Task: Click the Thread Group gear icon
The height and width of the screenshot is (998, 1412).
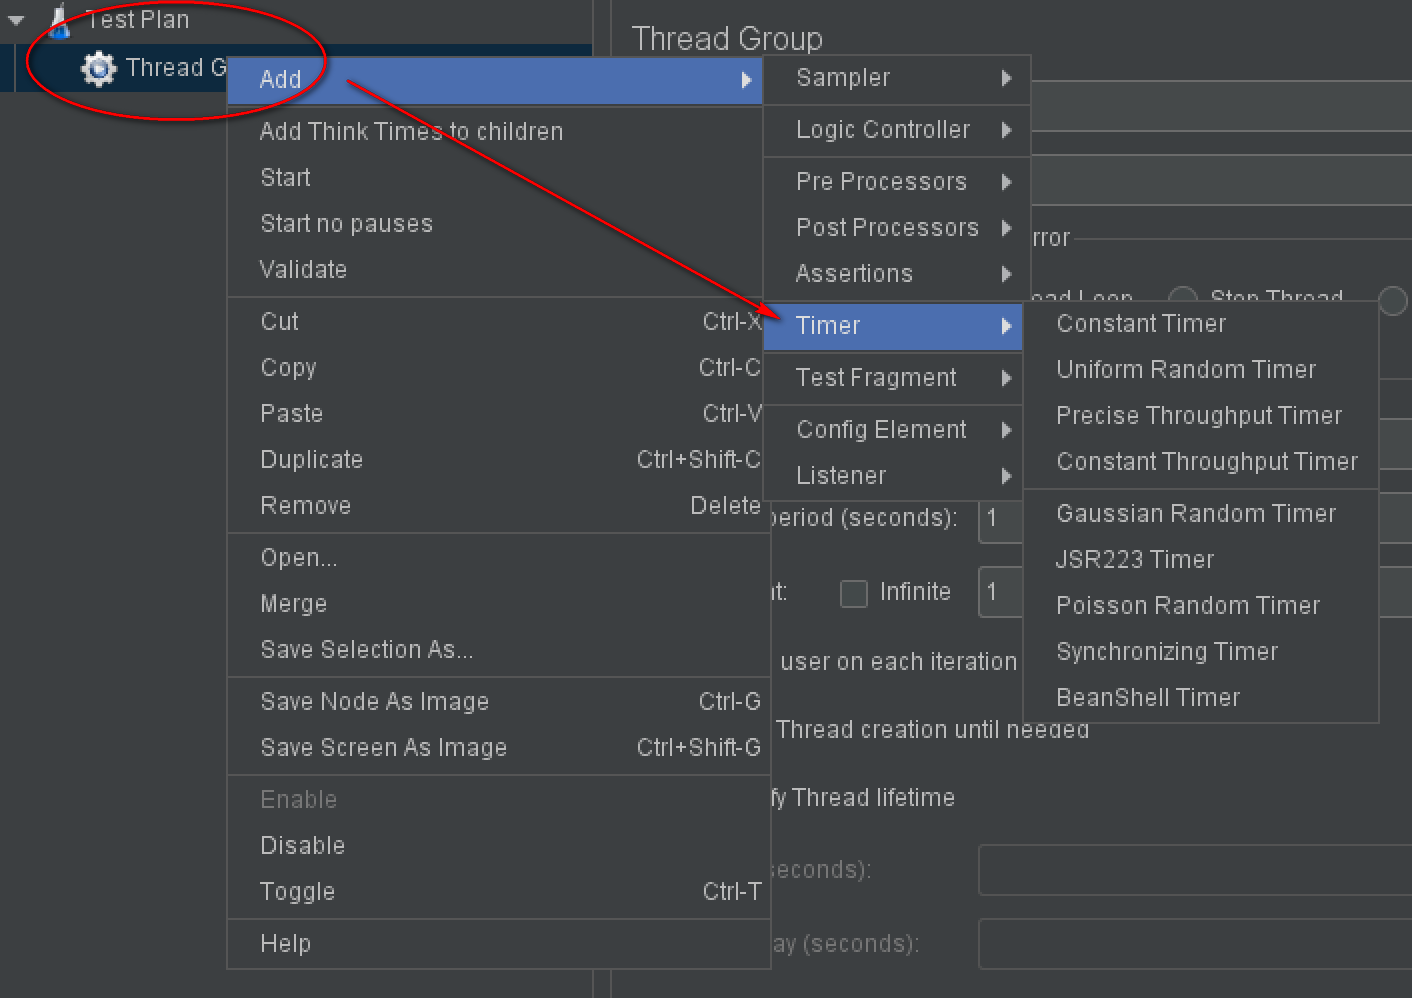Action: [x=98, y=68]
